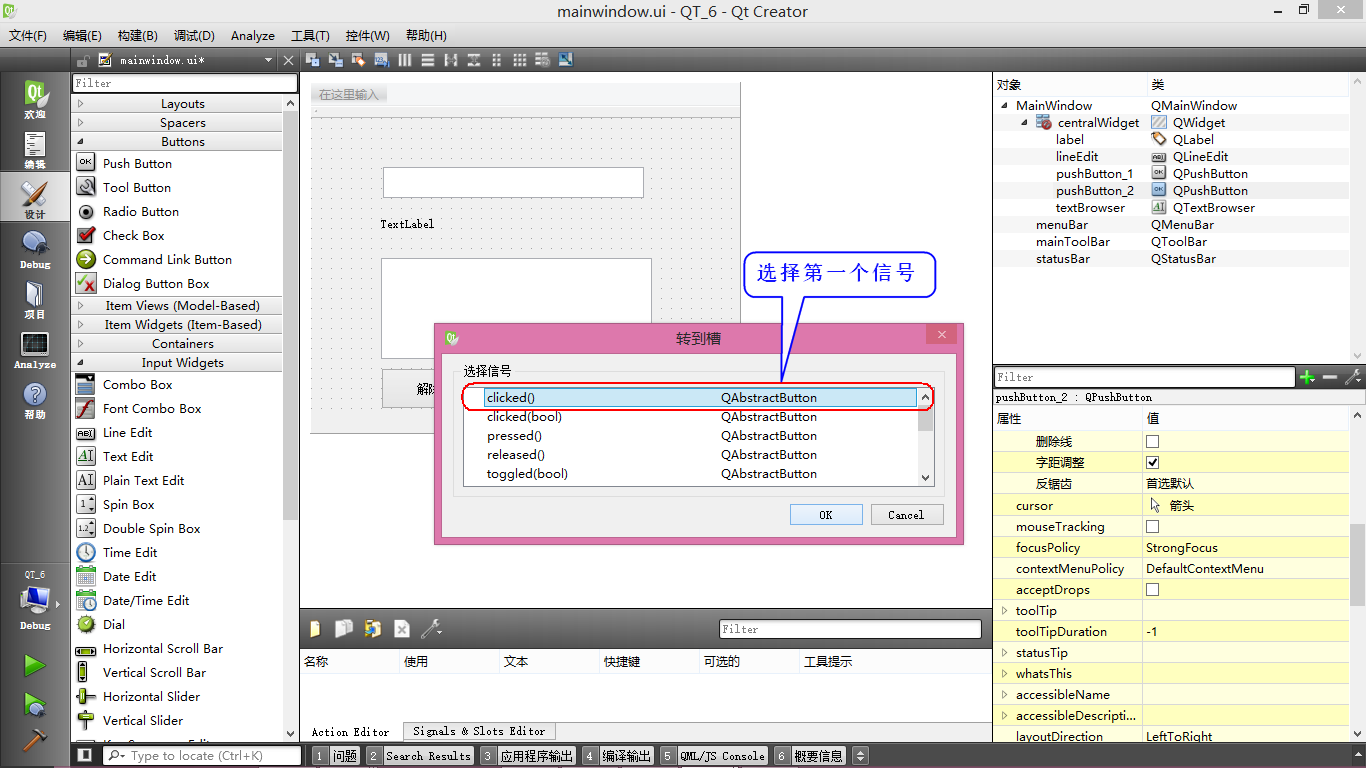
Task: Click the Adjust Size toolbar icon
Action: coord(566,60)
